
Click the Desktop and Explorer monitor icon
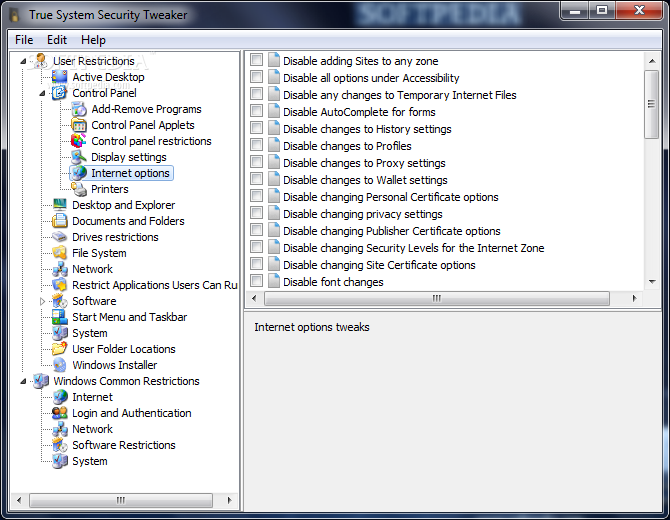59,205
